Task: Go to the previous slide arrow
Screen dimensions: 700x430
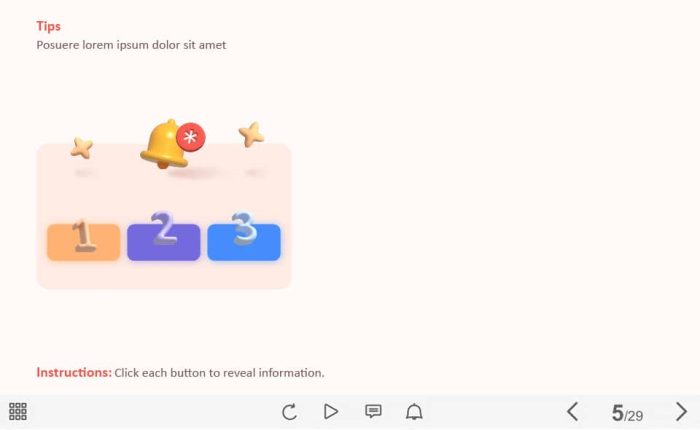Action: (573, 411)
